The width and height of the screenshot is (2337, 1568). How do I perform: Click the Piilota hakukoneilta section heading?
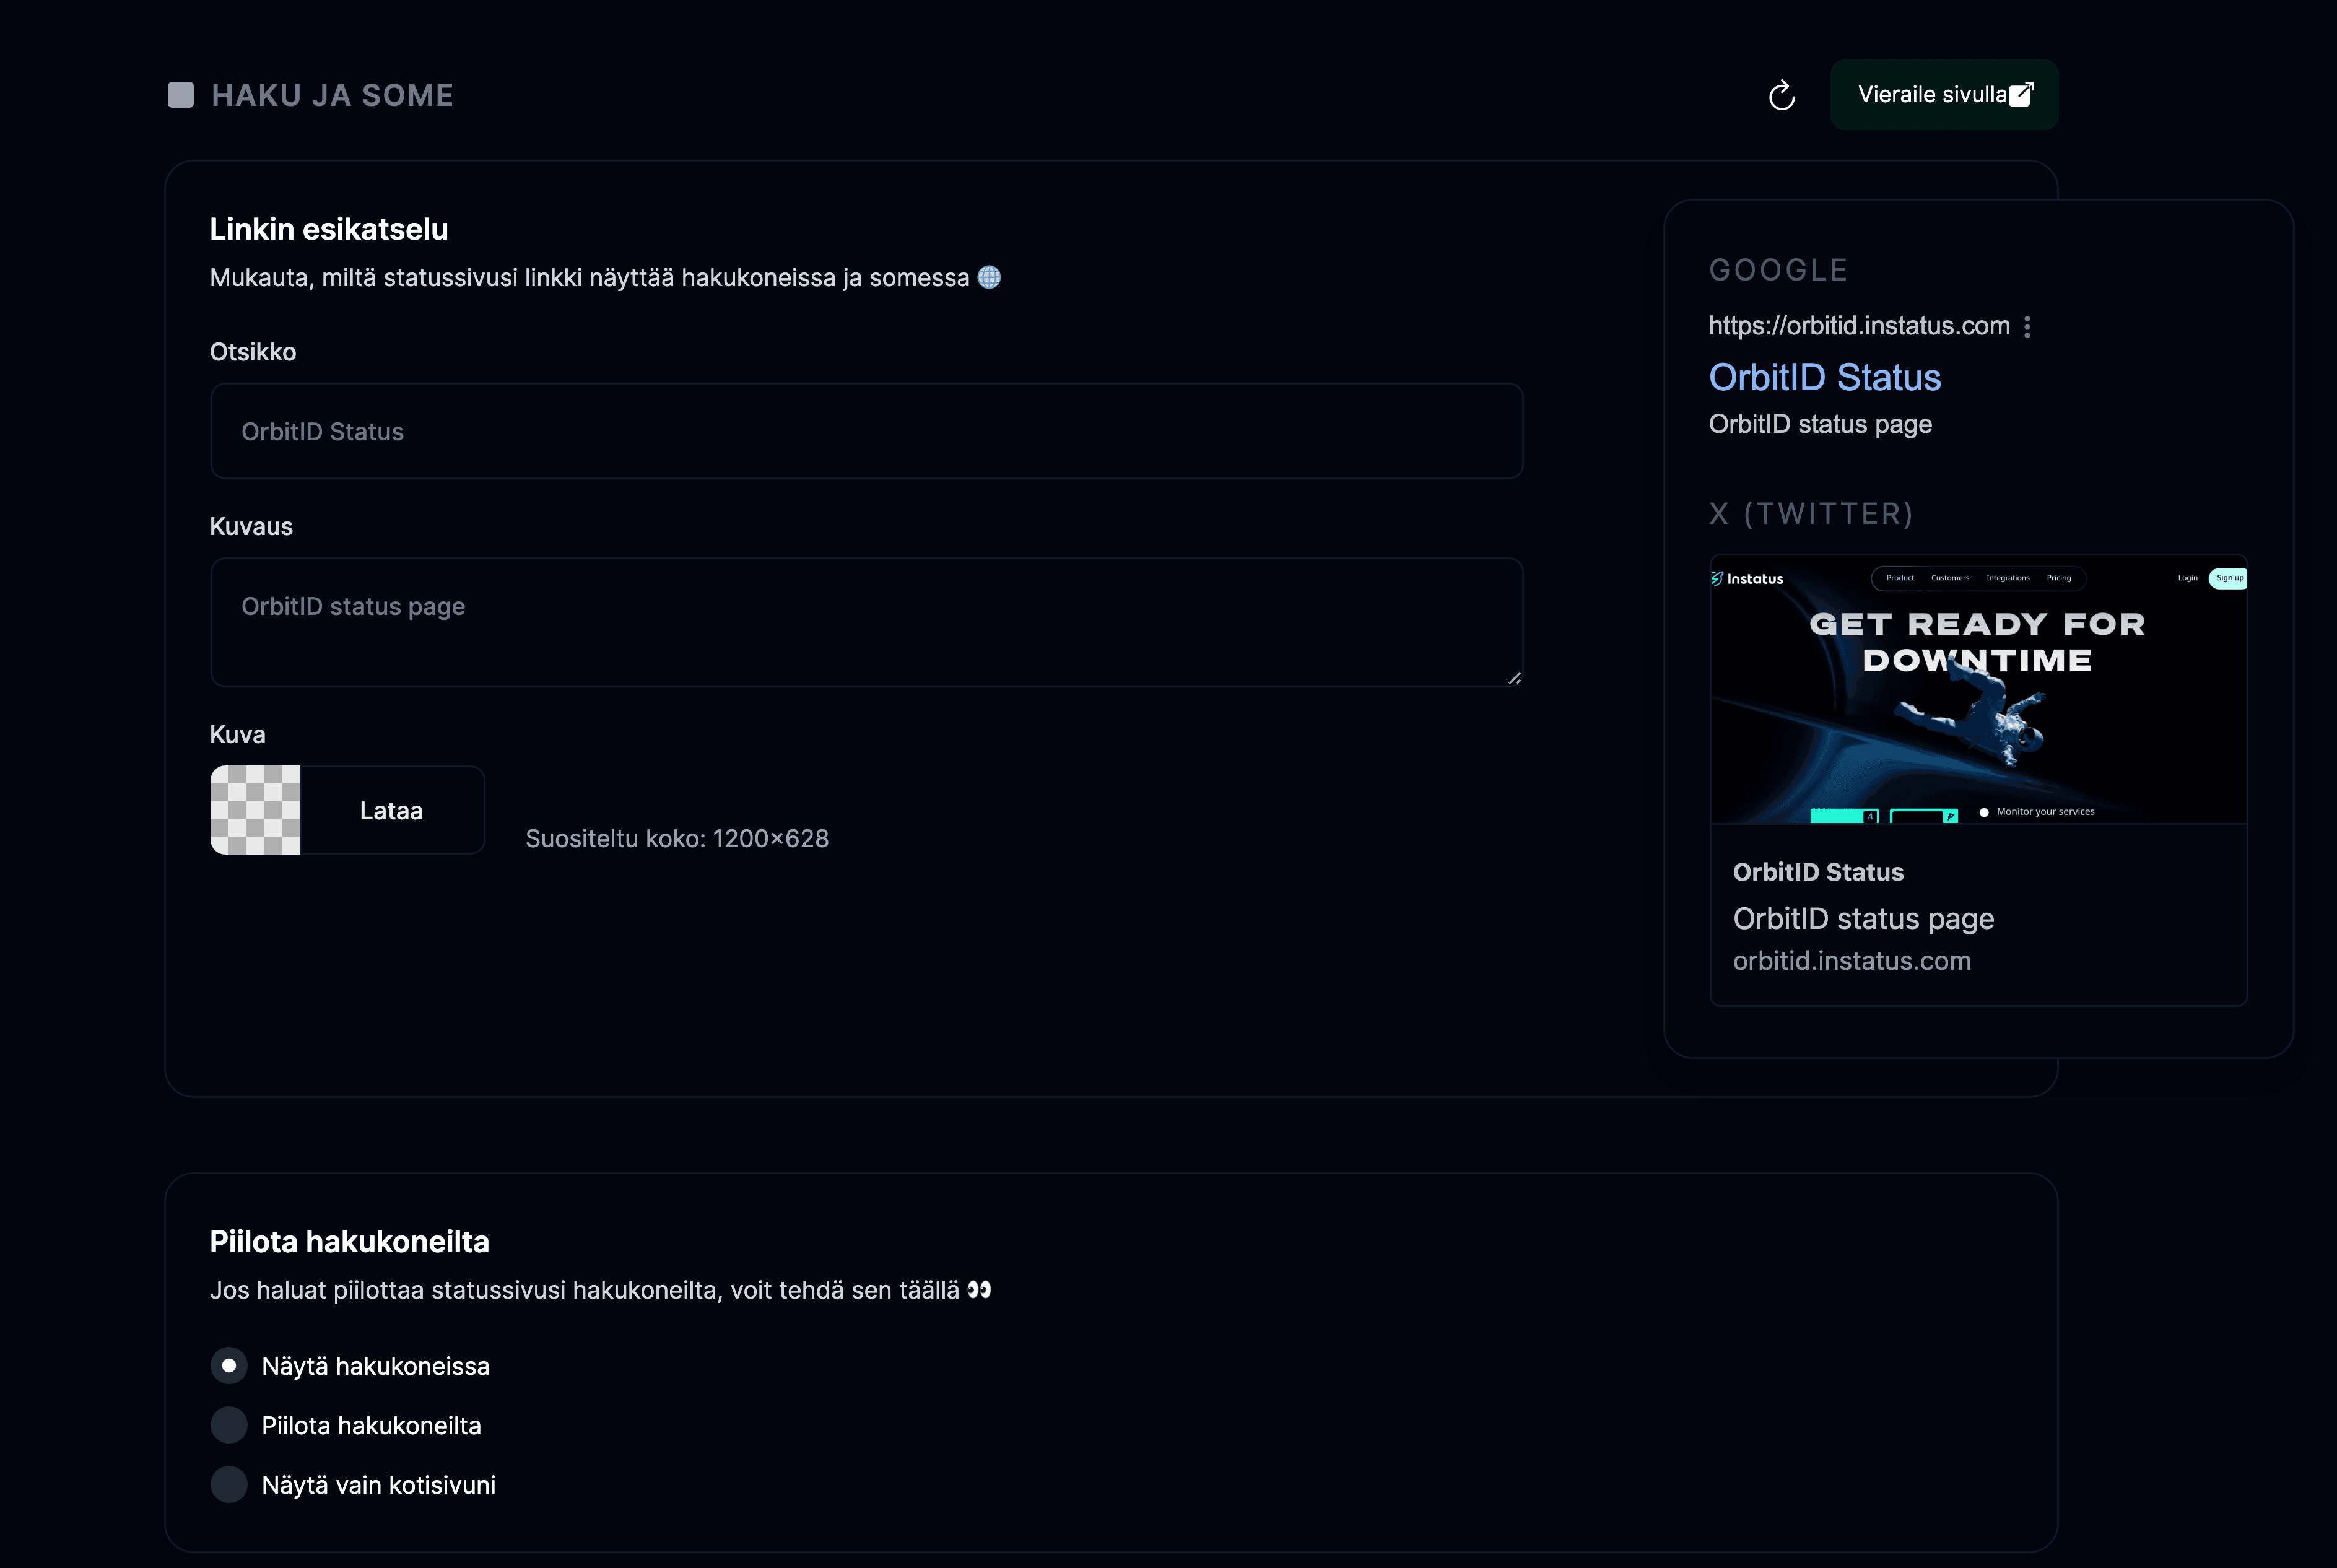pyautogui.click(x=349, y=1242)
